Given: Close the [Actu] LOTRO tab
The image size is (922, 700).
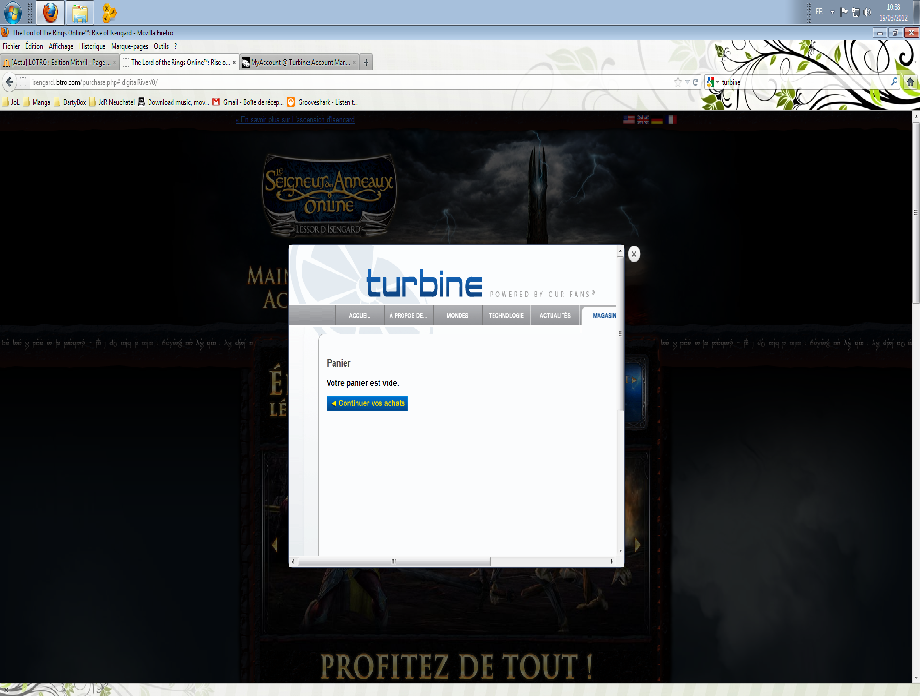Looking at the screenshot, I should coord(114,62).
